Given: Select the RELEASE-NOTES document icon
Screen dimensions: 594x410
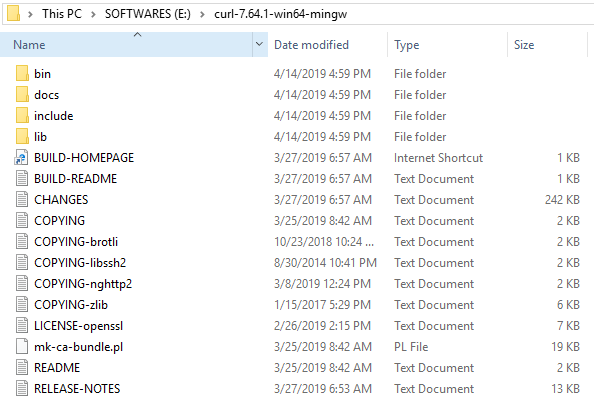Looking at the screenshot, I should point(22,389).
